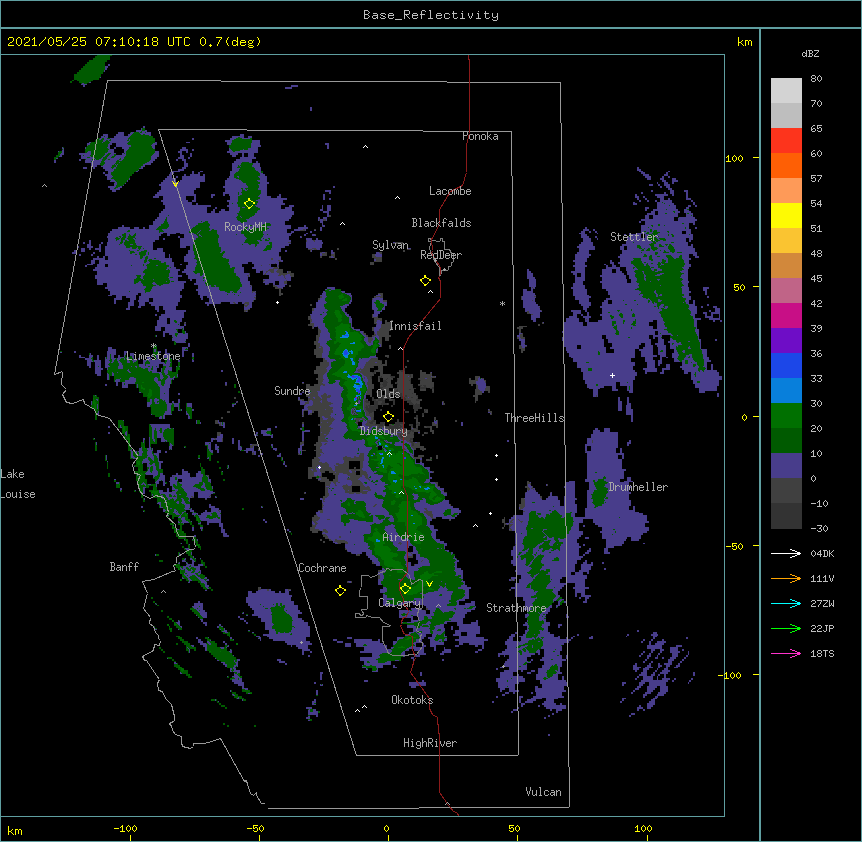The image size is (862, 842).
Task: Click the Base_Reflectivity title
Action: 431,15
